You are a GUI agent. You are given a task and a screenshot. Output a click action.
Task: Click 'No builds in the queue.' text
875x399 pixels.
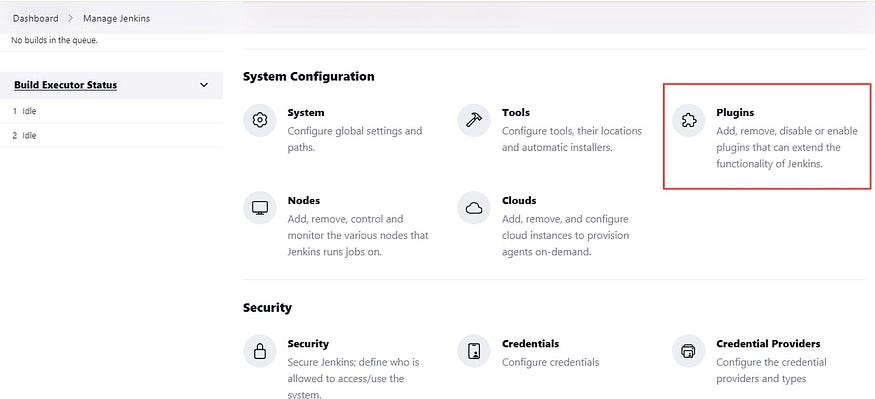[x=55, y=40]
